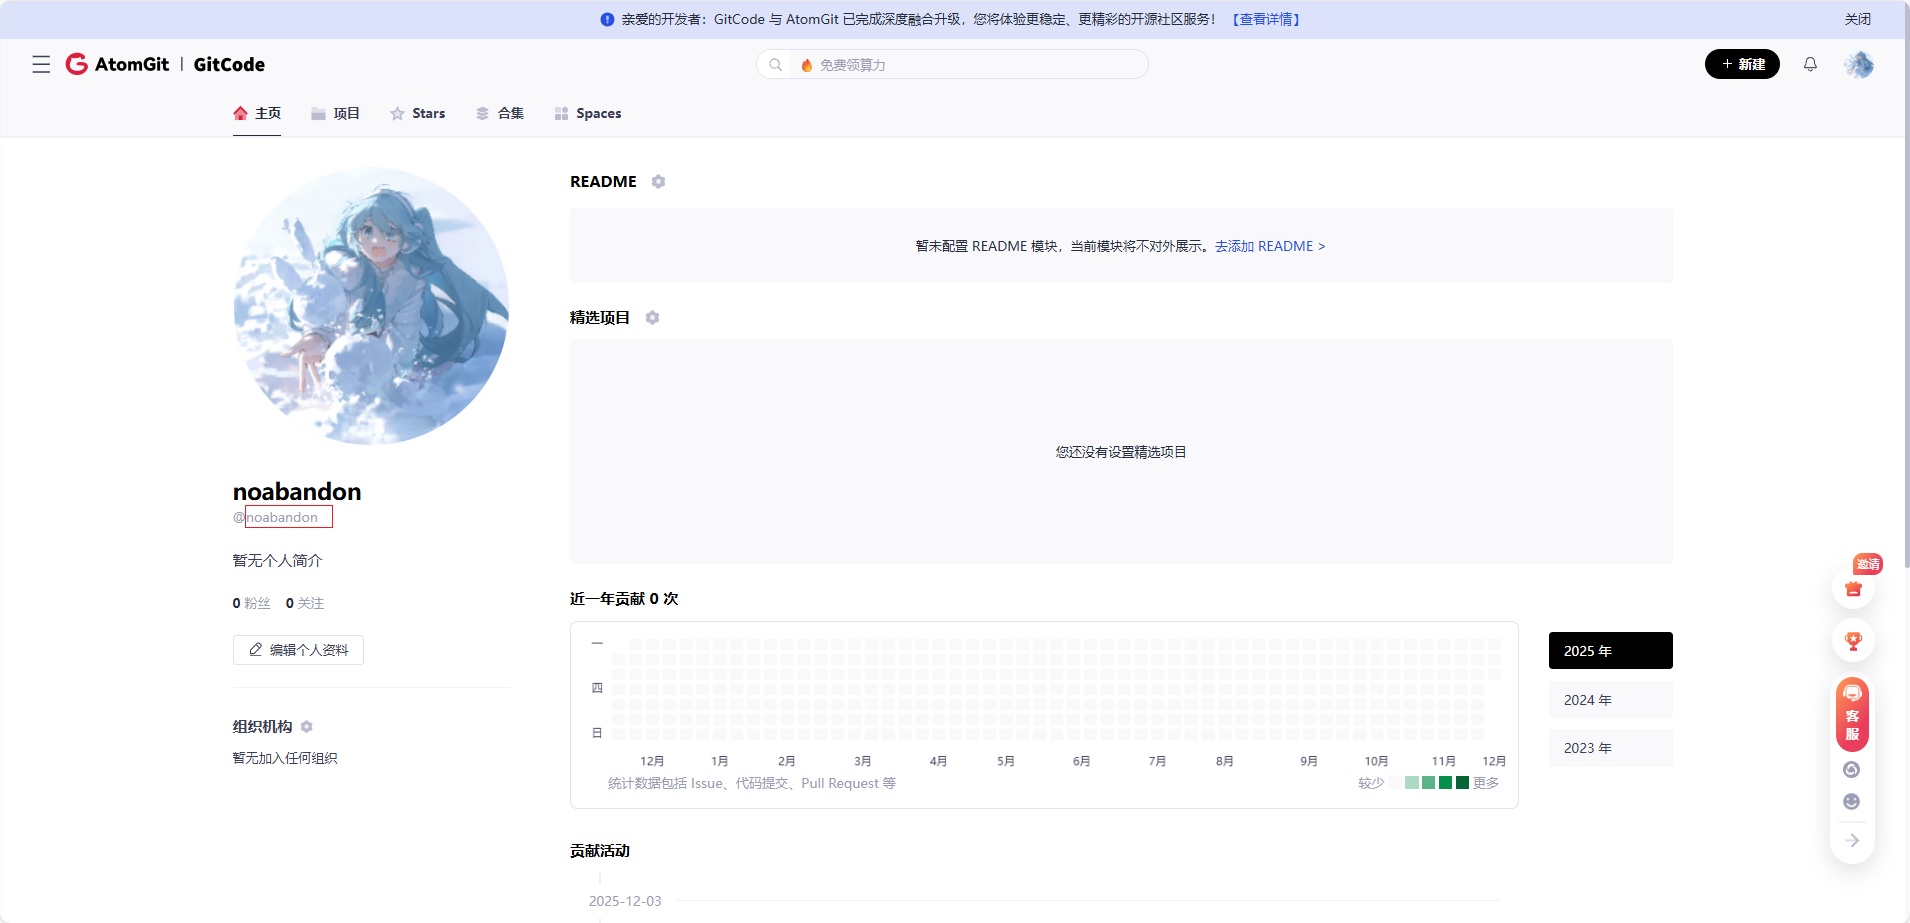Open the 客服 customer service panel
Viewport: 1910px width, 923px height.
(x=1851, y=714)
